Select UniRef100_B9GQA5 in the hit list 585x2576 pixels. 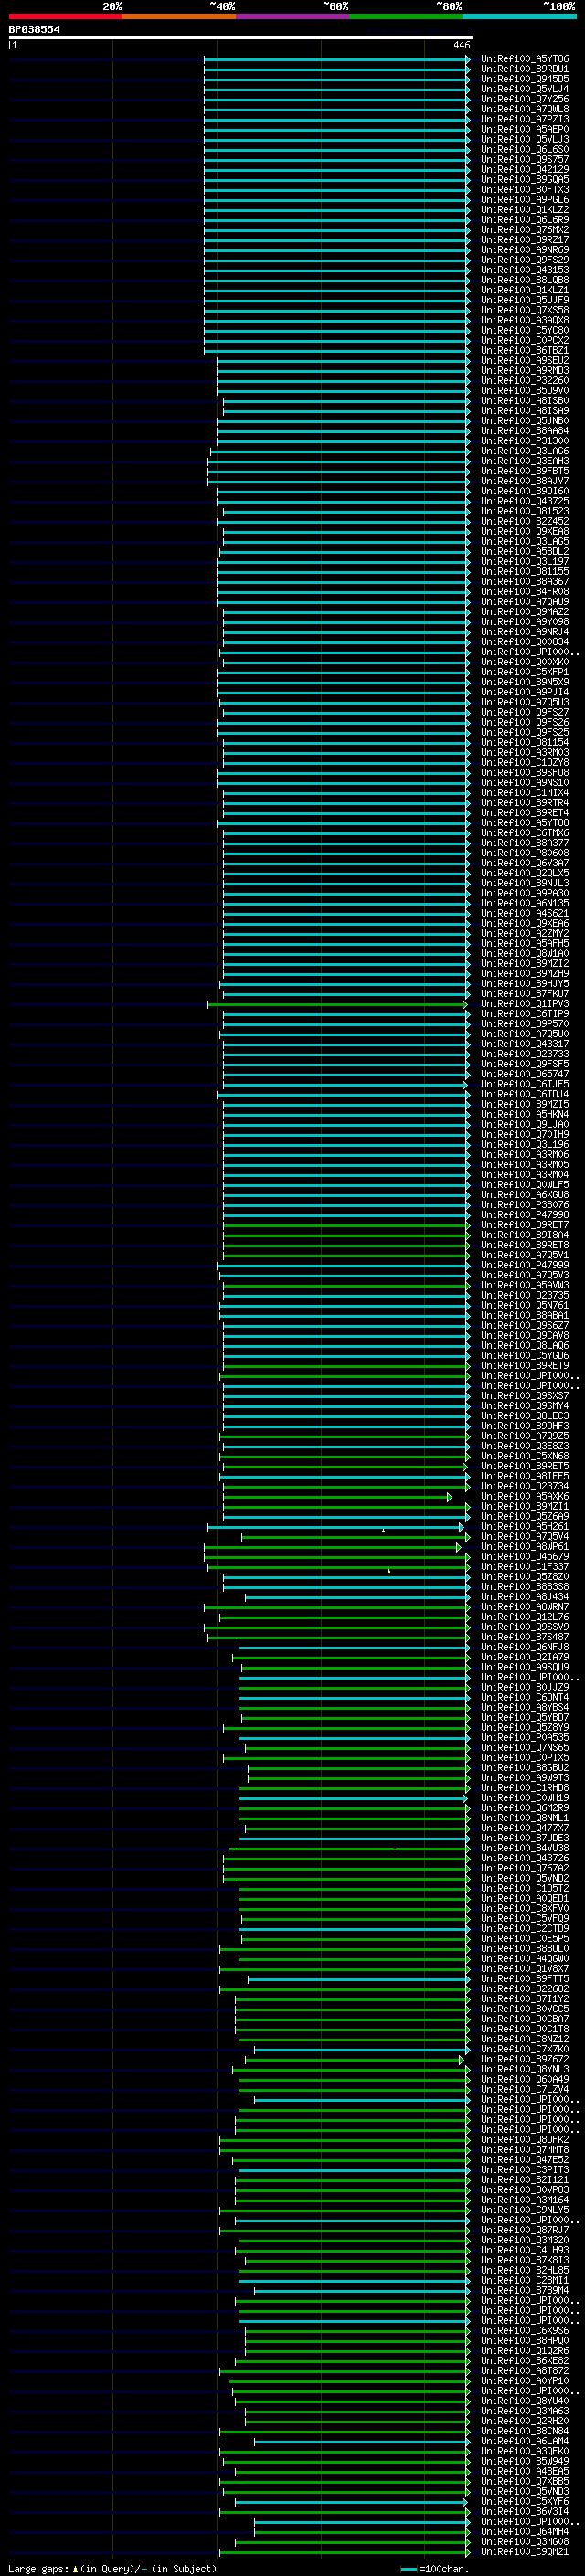pos(525,180)
